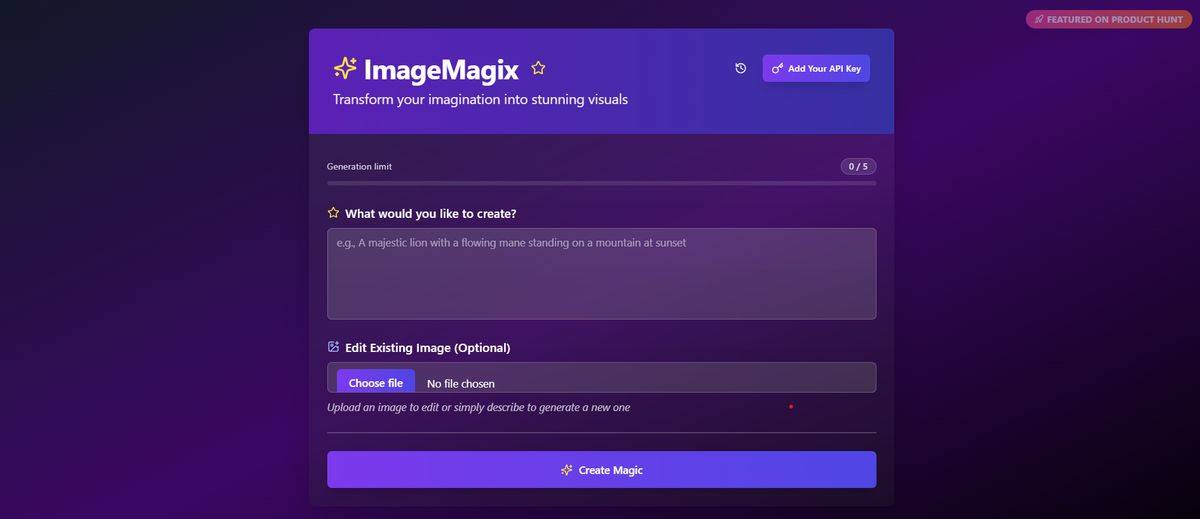Open the Featured on Product Hunt badge

pos(1109,19)
